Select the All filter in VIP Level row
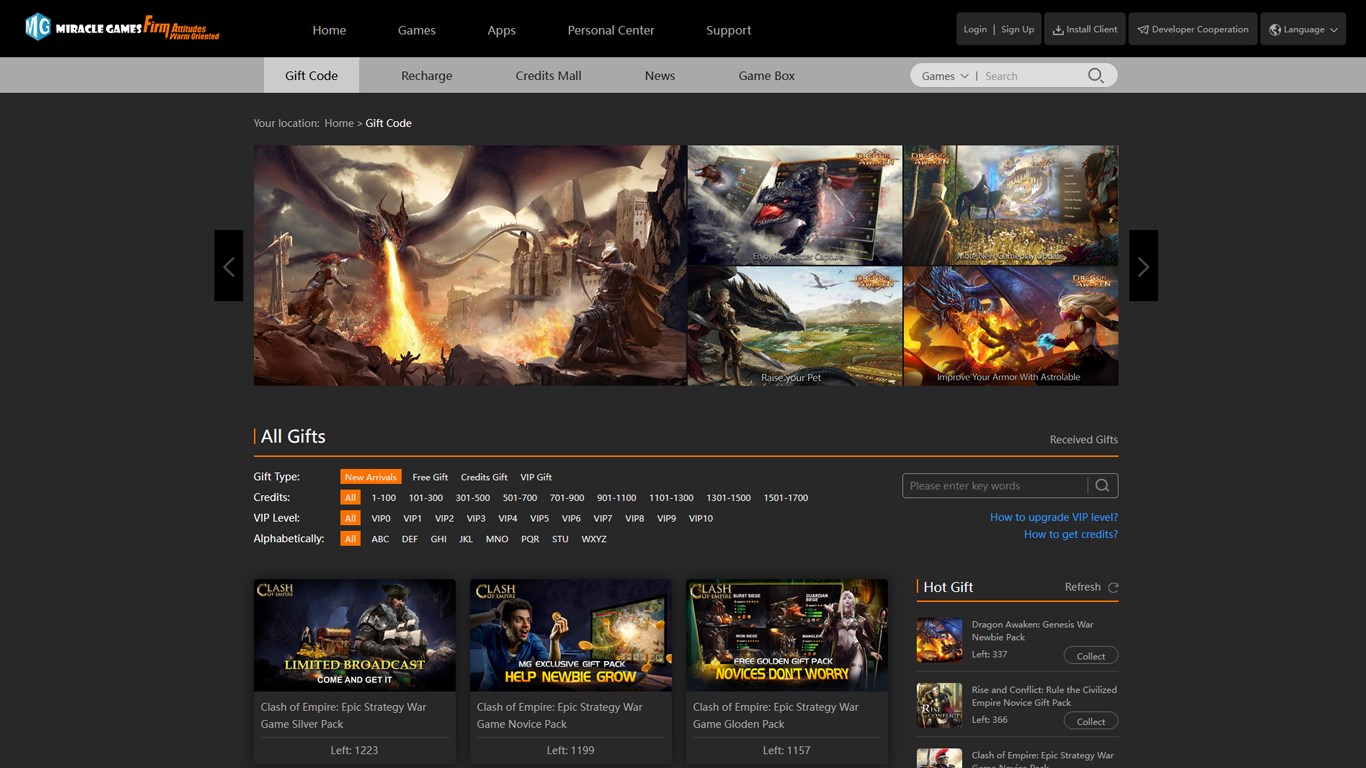The height and width of the screenshot is (768, 1366). click(350, 518)
